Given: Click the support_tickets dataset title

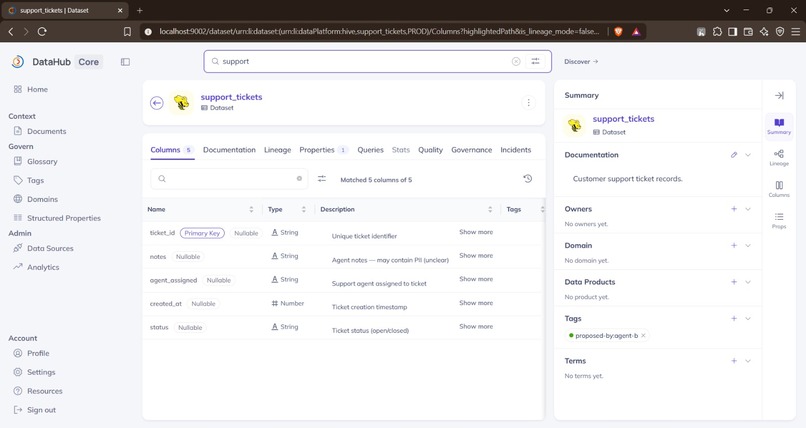Looking at the screenshot, I should click(231, 97).
